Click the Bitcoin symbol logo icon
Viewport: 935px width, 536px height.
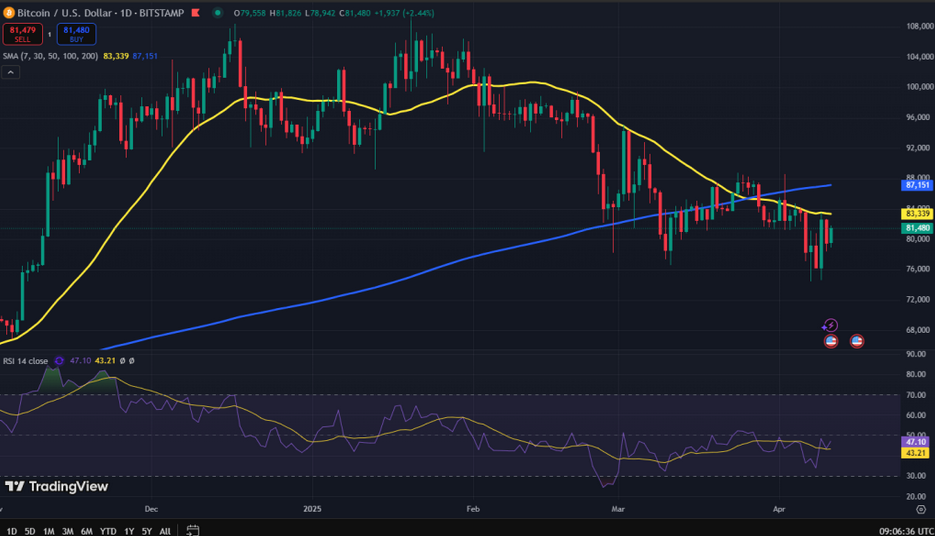8,13
